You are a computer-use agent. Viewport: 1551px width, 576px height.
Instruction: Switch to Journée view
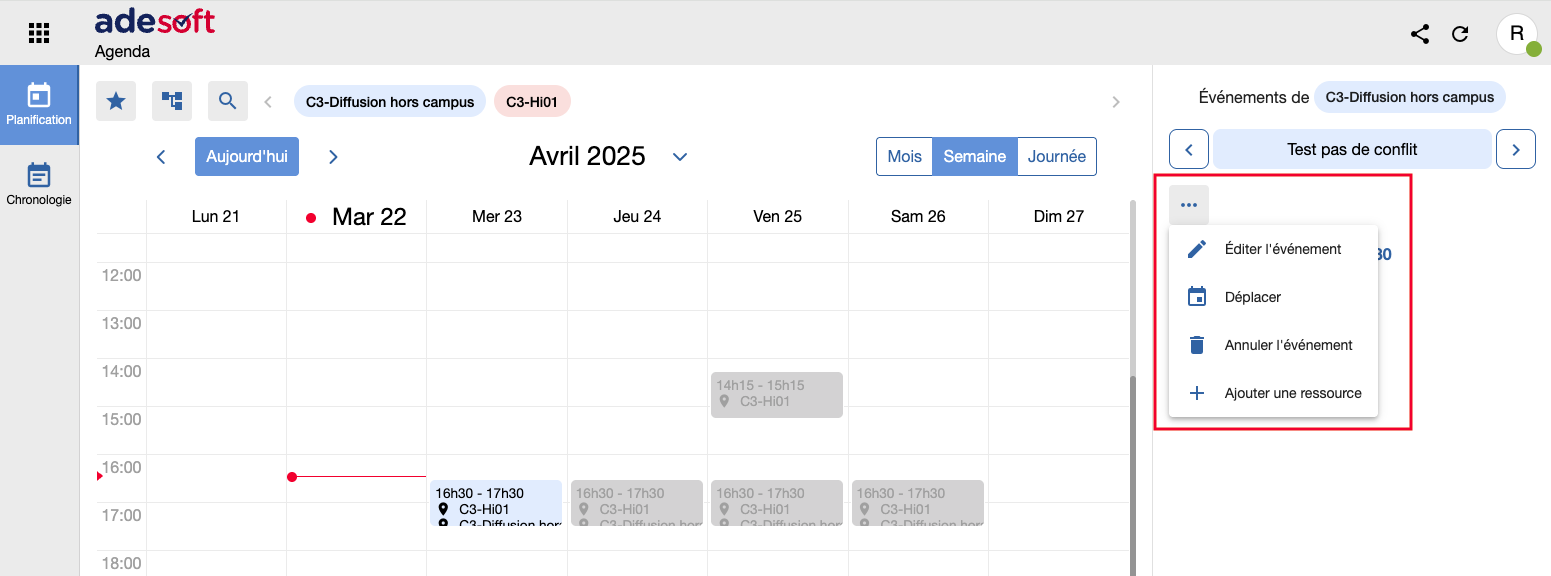1057,157
